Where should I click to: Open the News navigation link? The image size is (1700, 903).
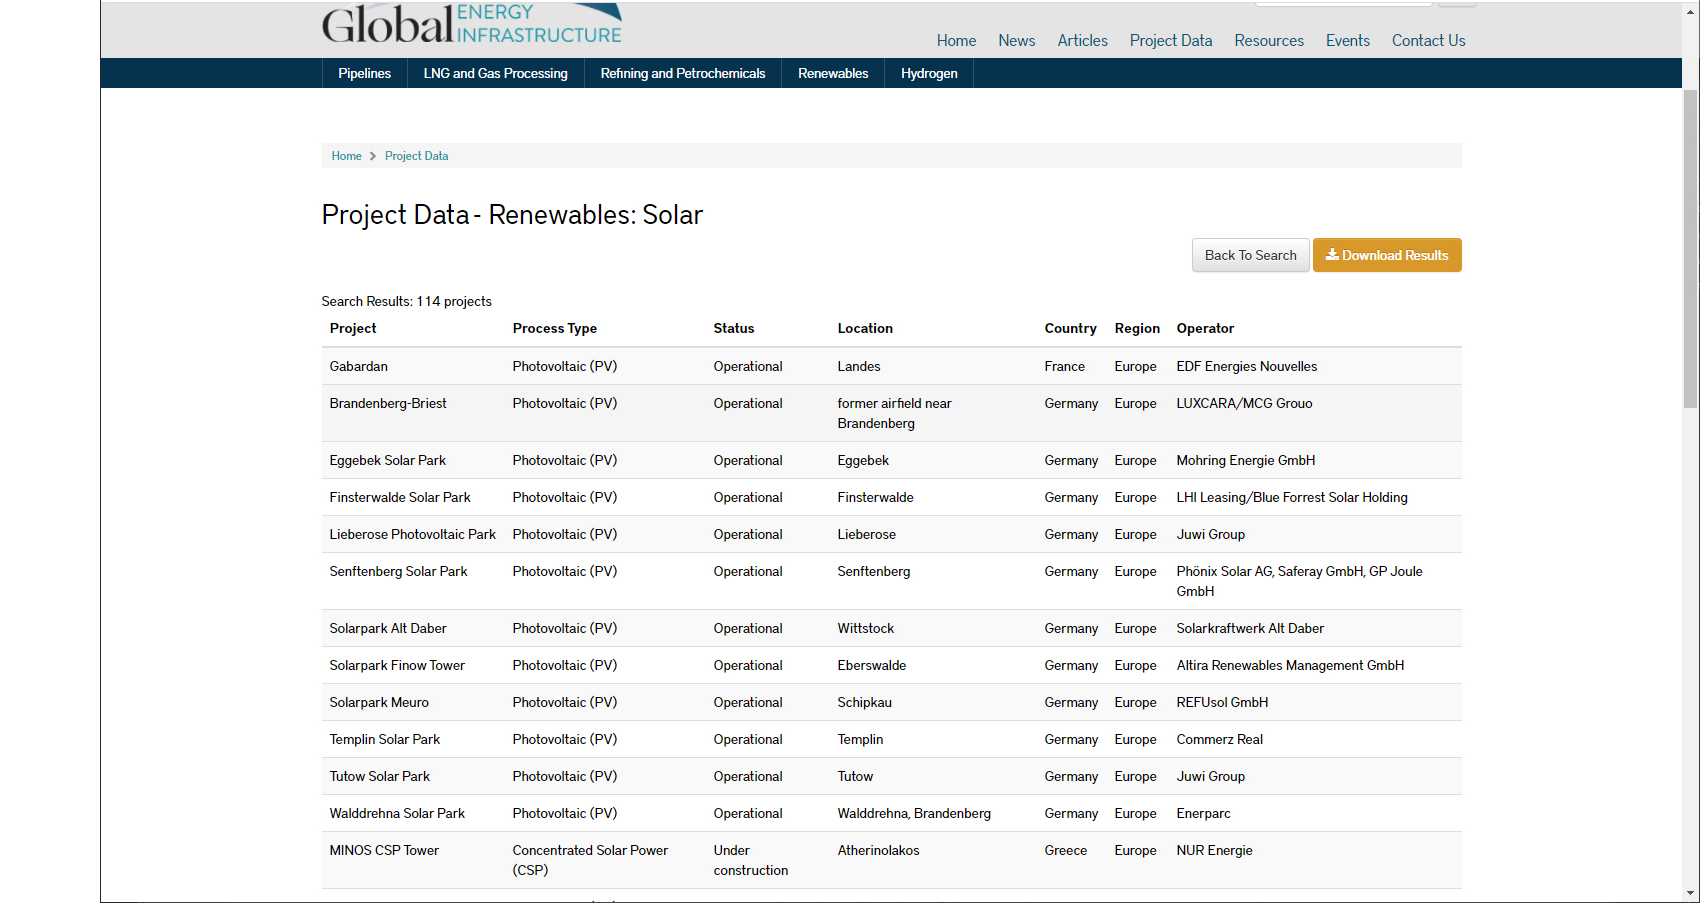1016,41
